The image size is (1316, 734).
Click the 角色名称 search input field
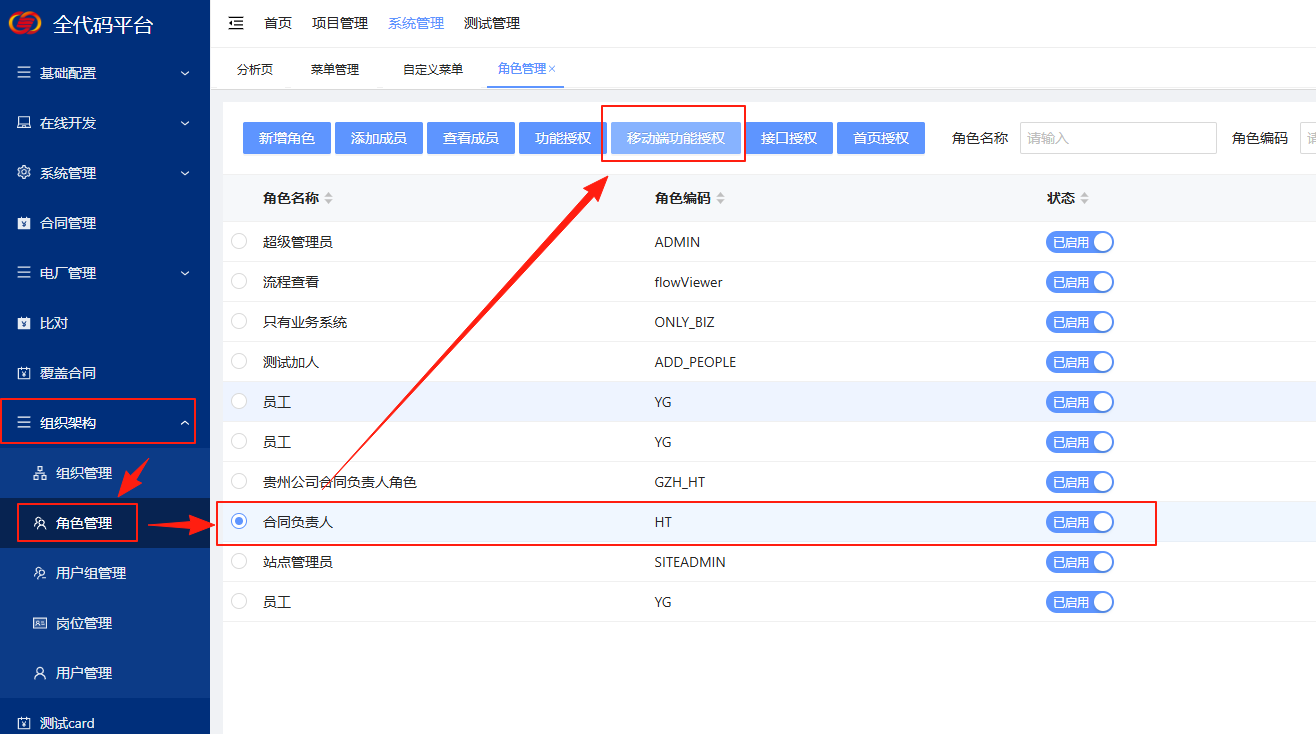click(1117, 138)
